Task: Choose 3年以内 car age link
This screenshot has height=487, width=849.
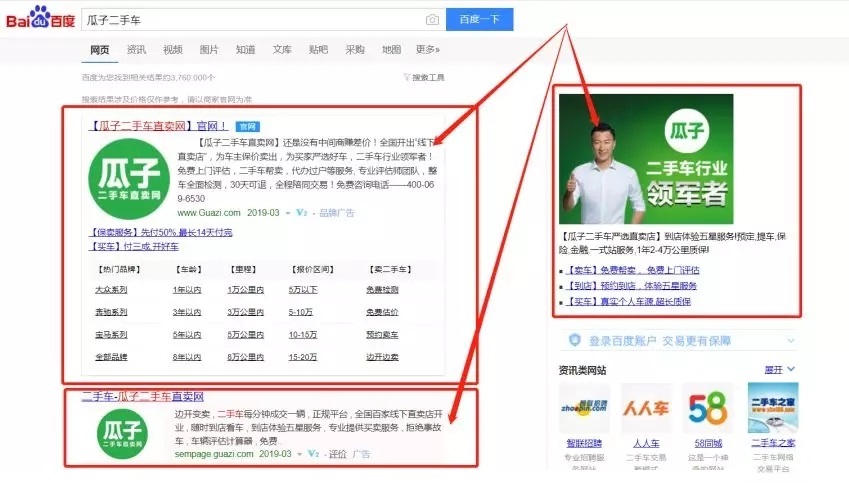Action: click(187, 312)
